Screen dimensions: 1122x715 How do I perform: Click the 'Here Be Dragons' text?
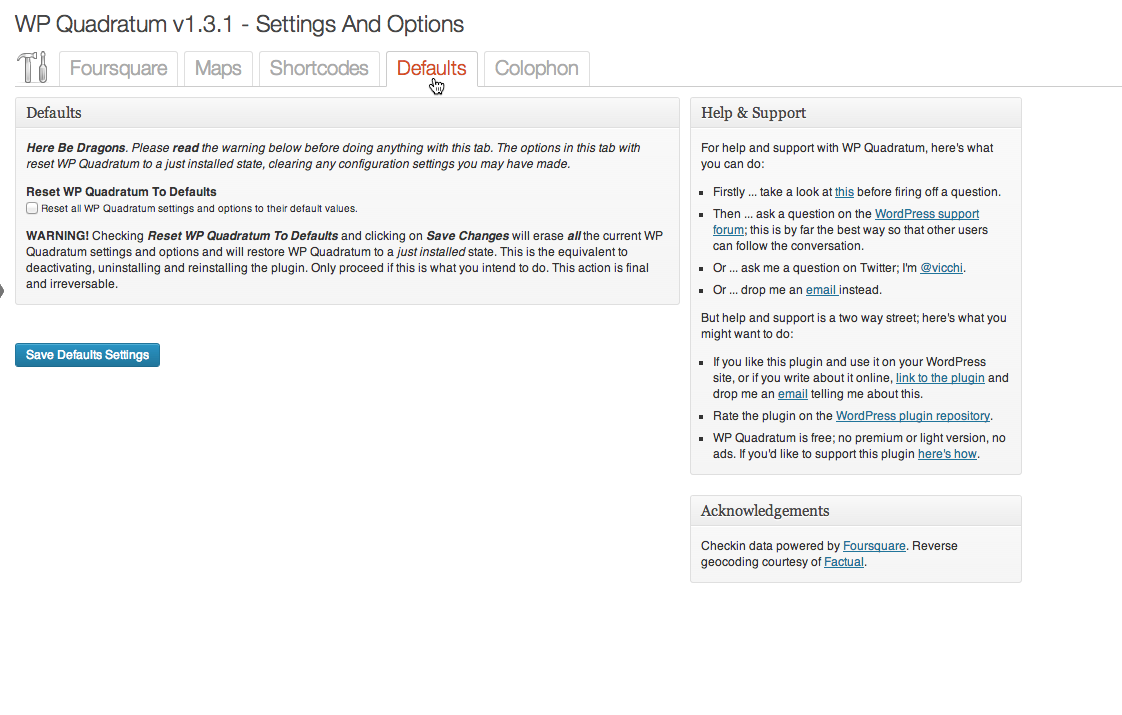[x=76, y=147]
